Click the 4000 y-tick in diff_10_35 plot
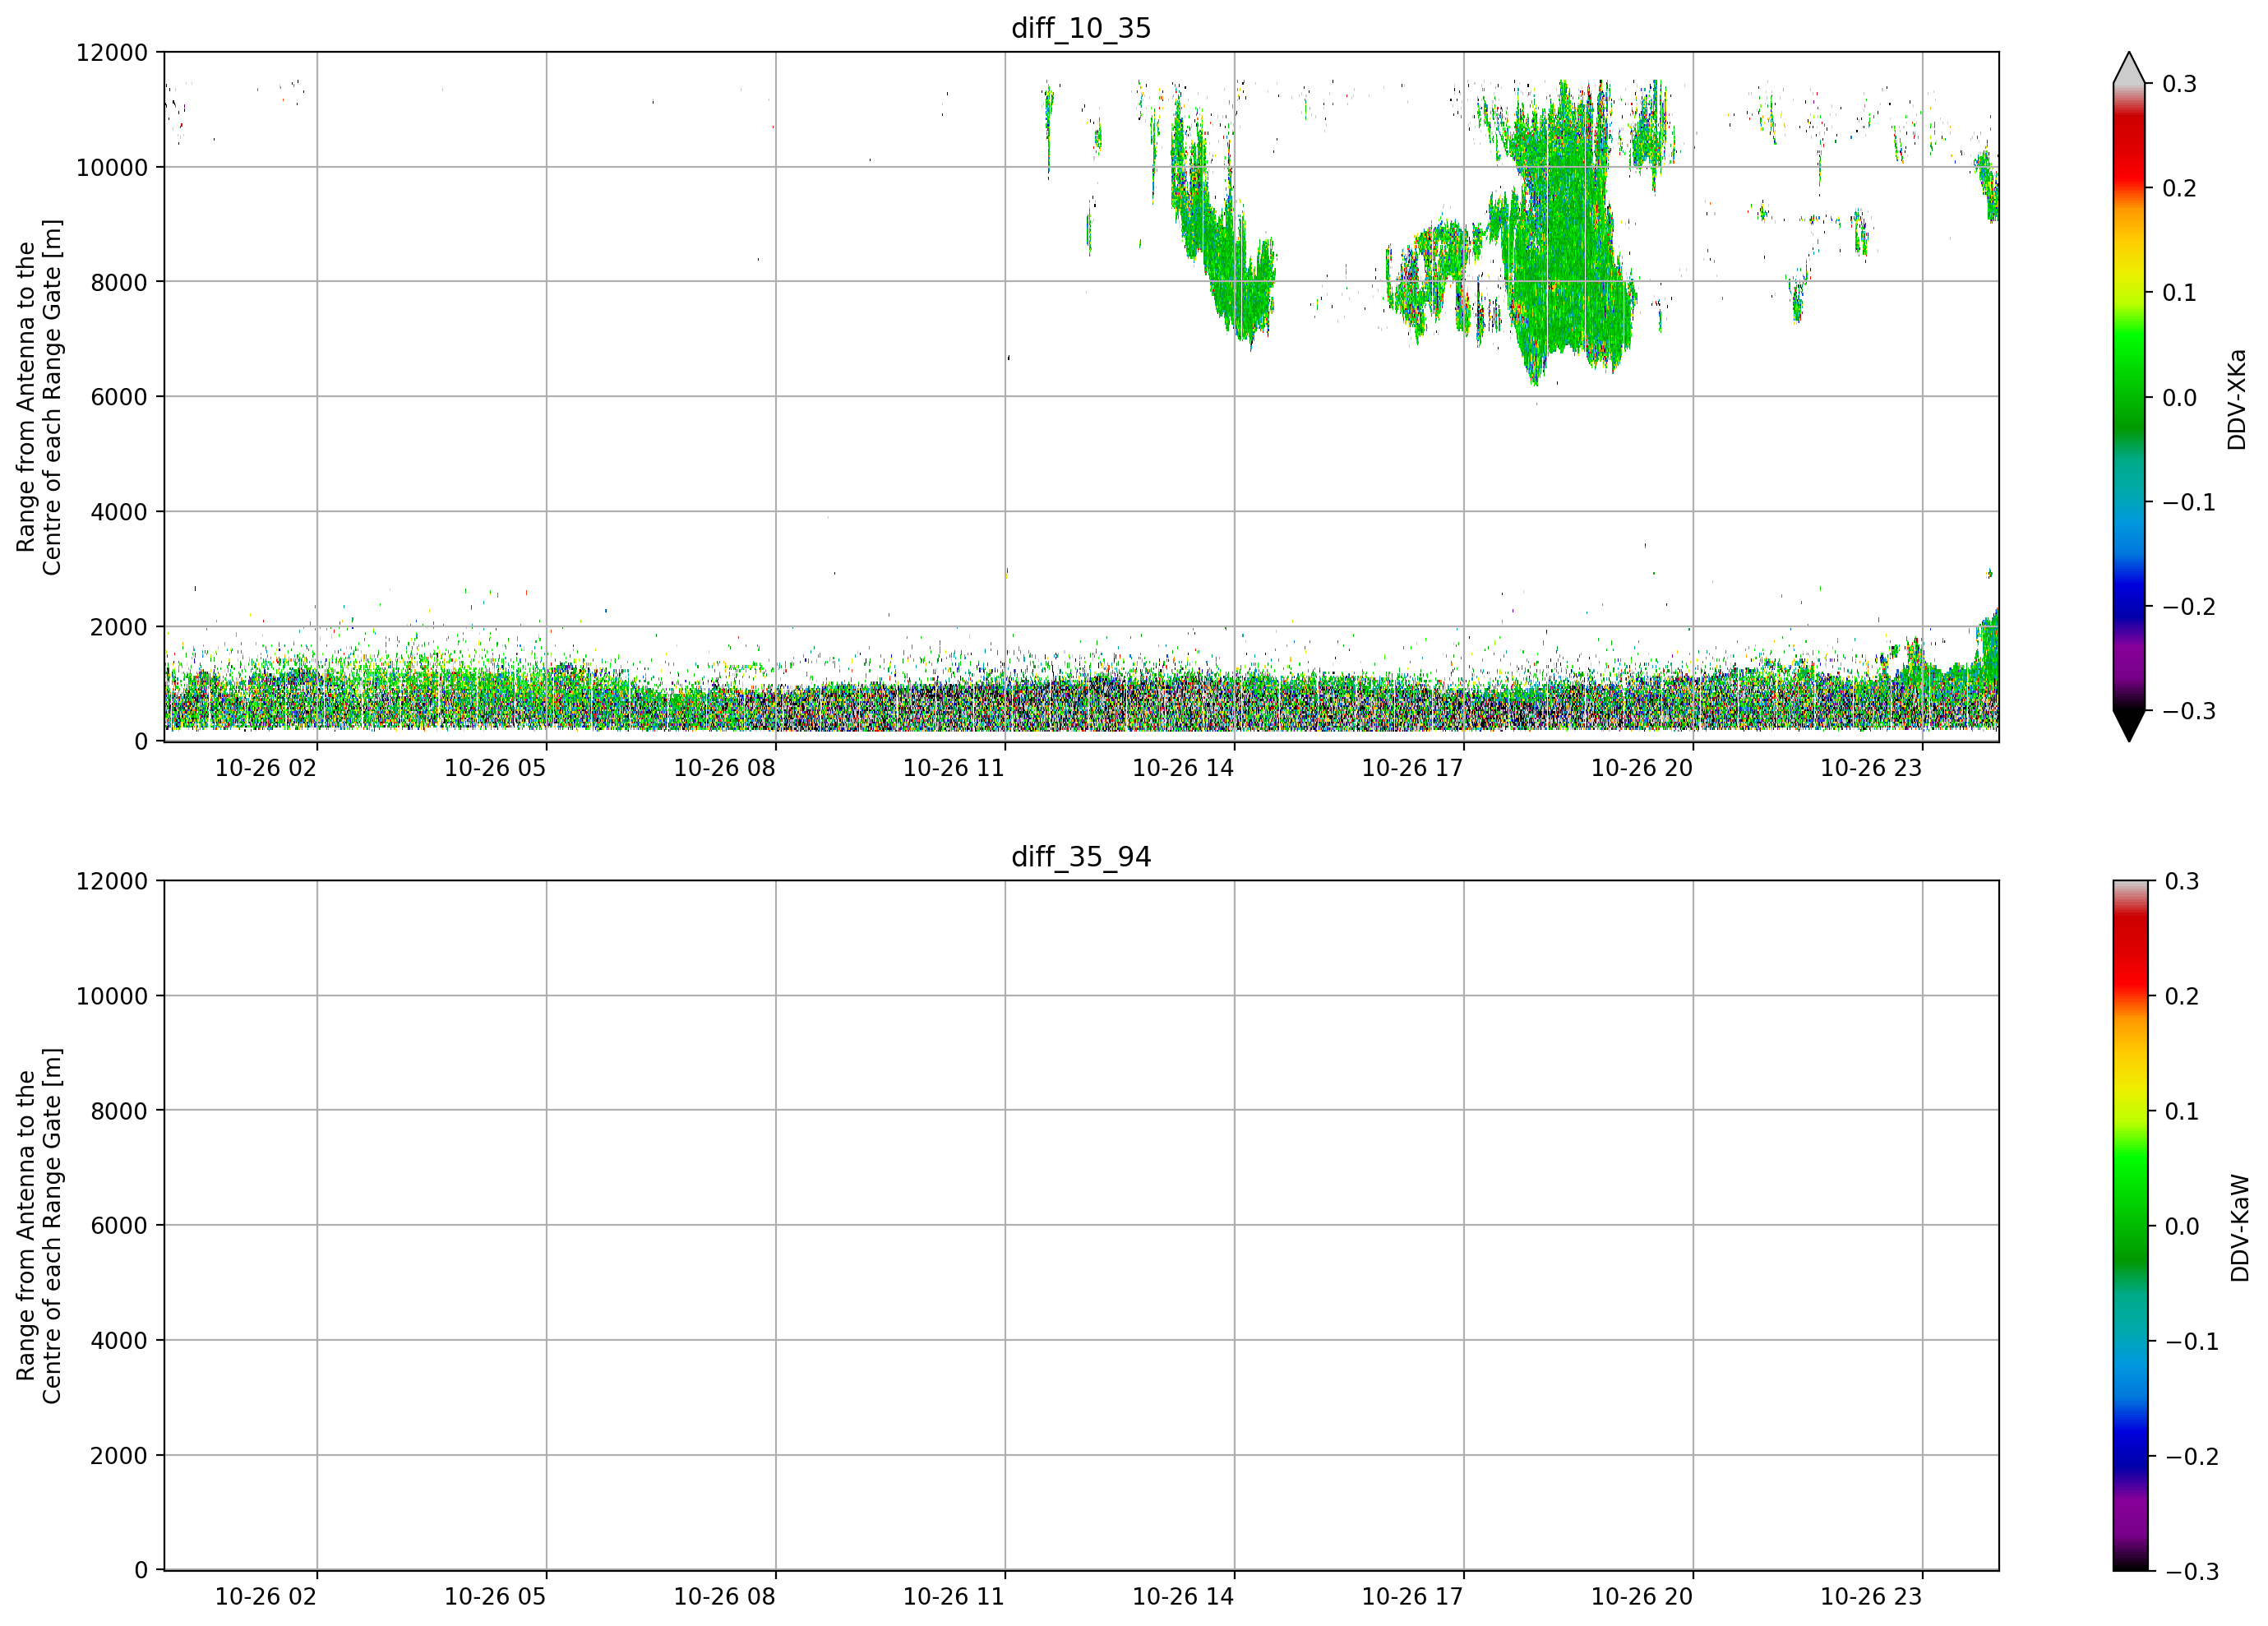 coord(119,512)
